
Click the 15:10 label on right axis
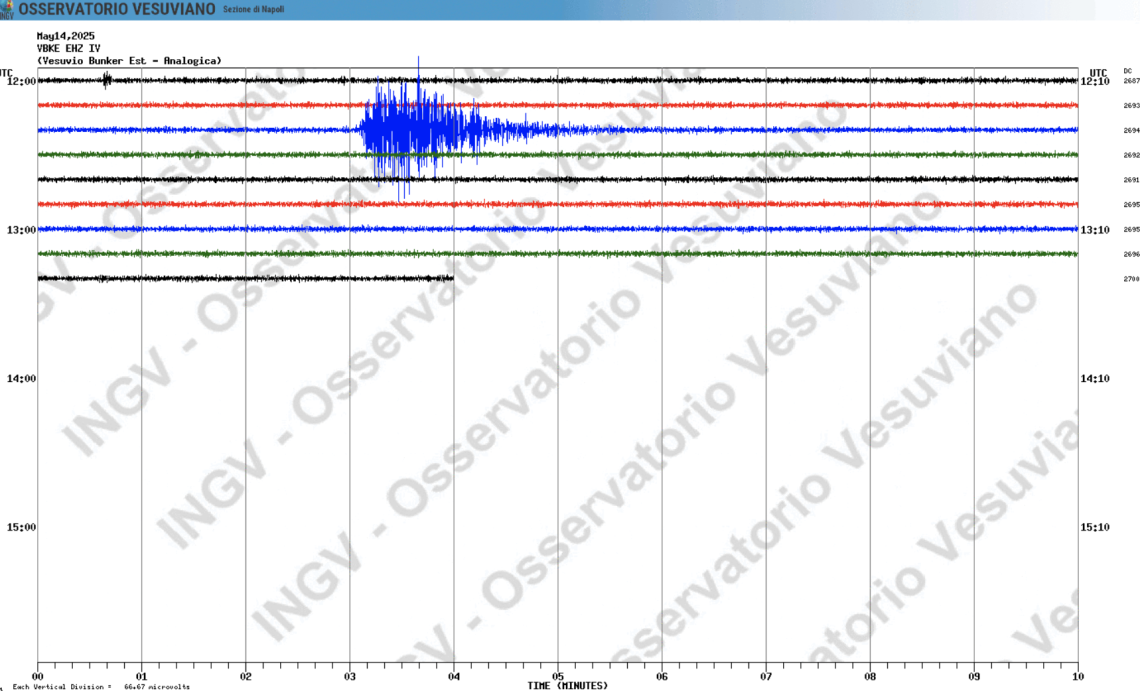(1096, 527)
